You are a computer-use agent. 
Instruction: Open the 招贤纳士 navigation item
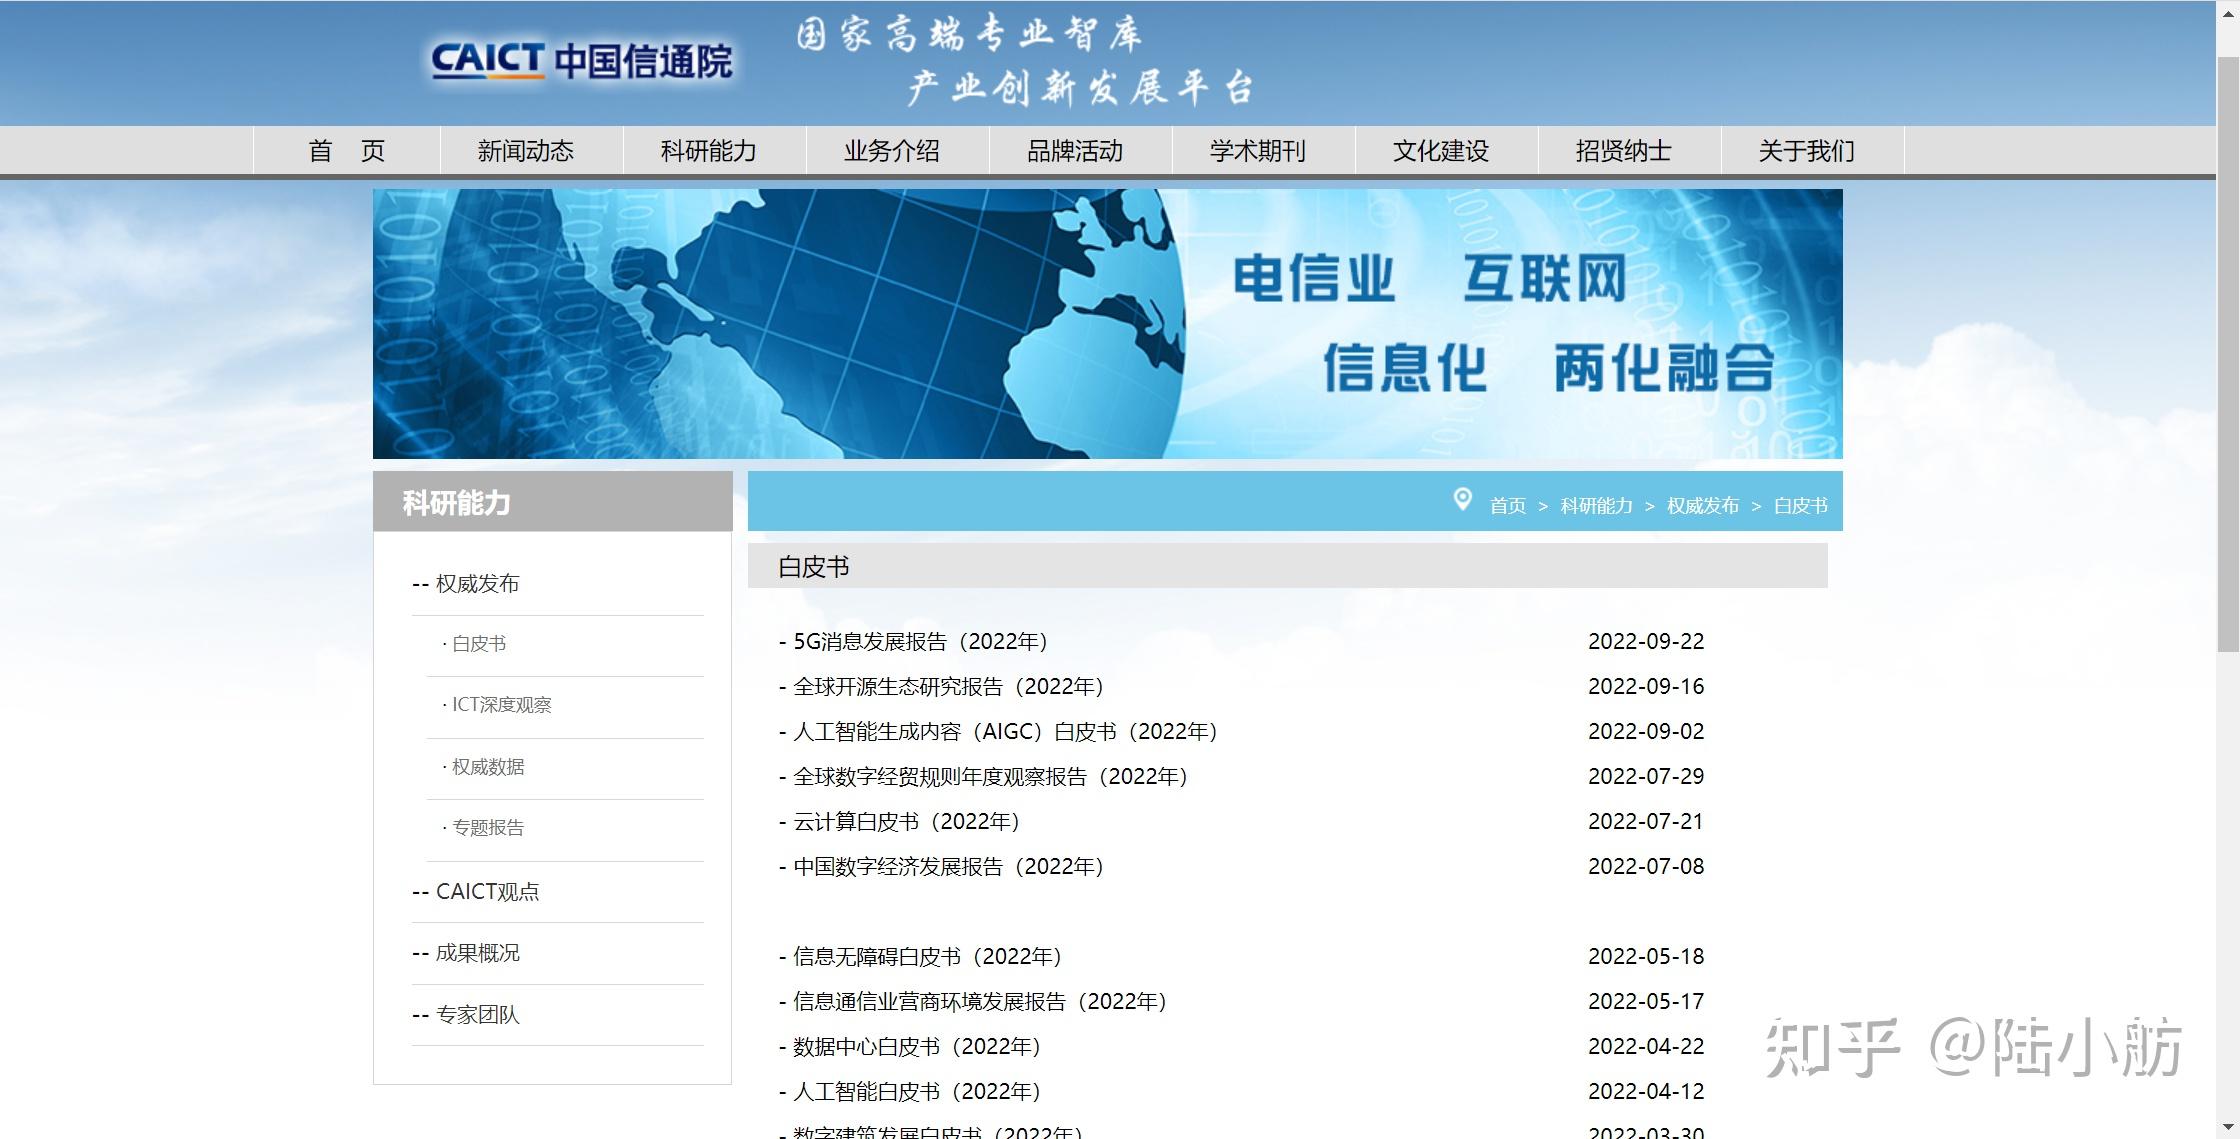click(x=1624, y=150)
